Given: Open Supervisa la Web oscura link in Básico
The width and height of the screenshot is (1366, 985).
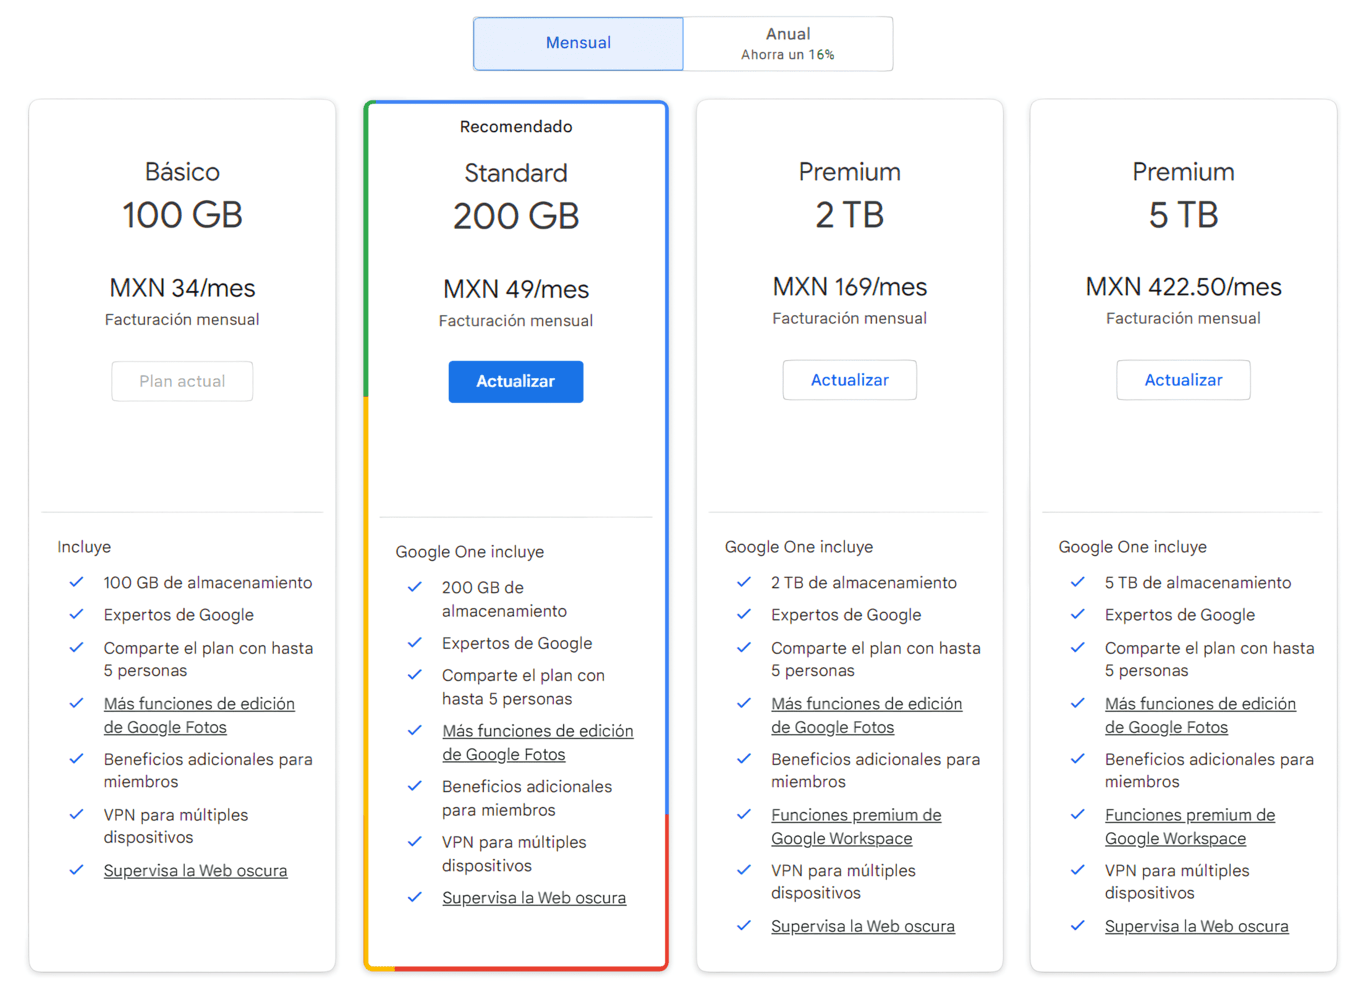Looking at the screenshot, I should pos(195,871).
